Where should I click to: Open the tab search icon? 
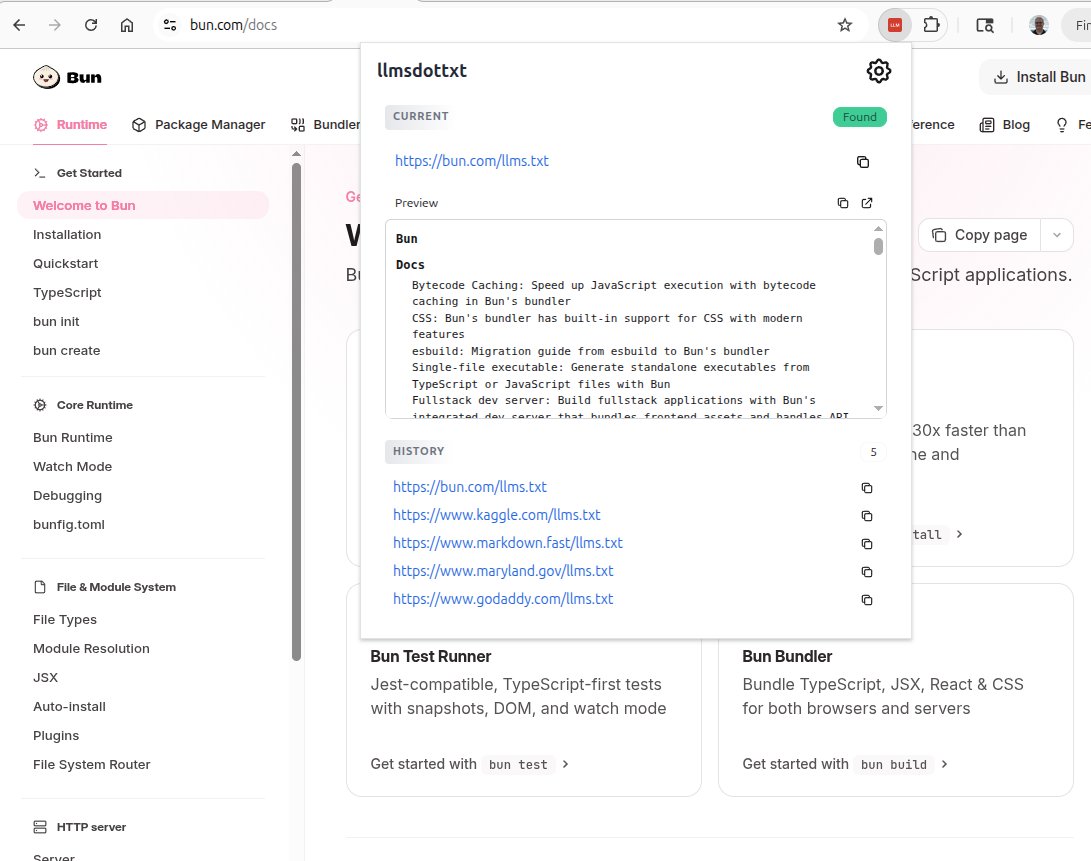tap(985, 26)
